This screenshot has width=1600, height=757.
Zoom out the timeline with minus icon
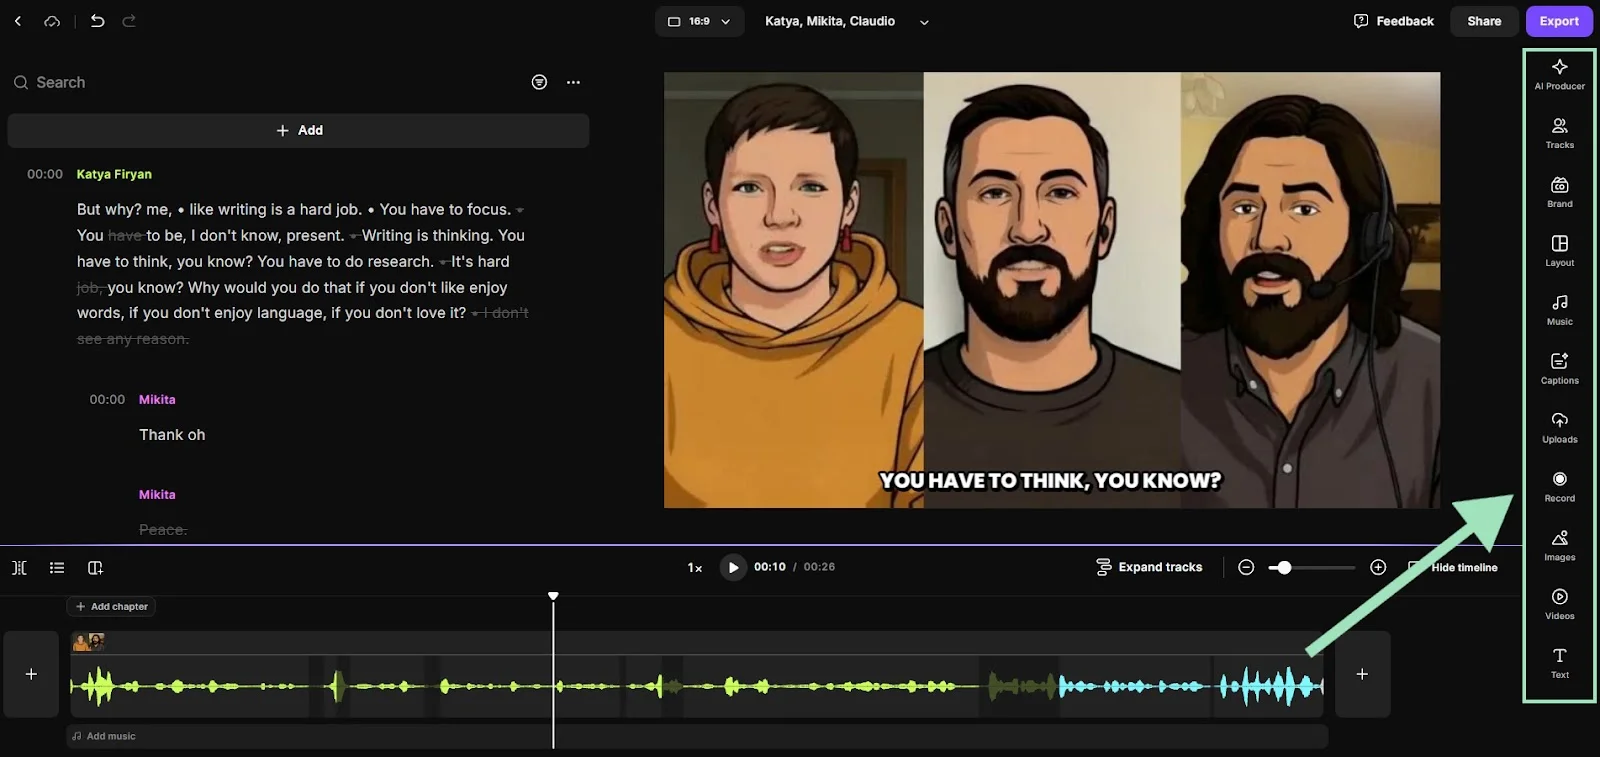coord(1246,567)
